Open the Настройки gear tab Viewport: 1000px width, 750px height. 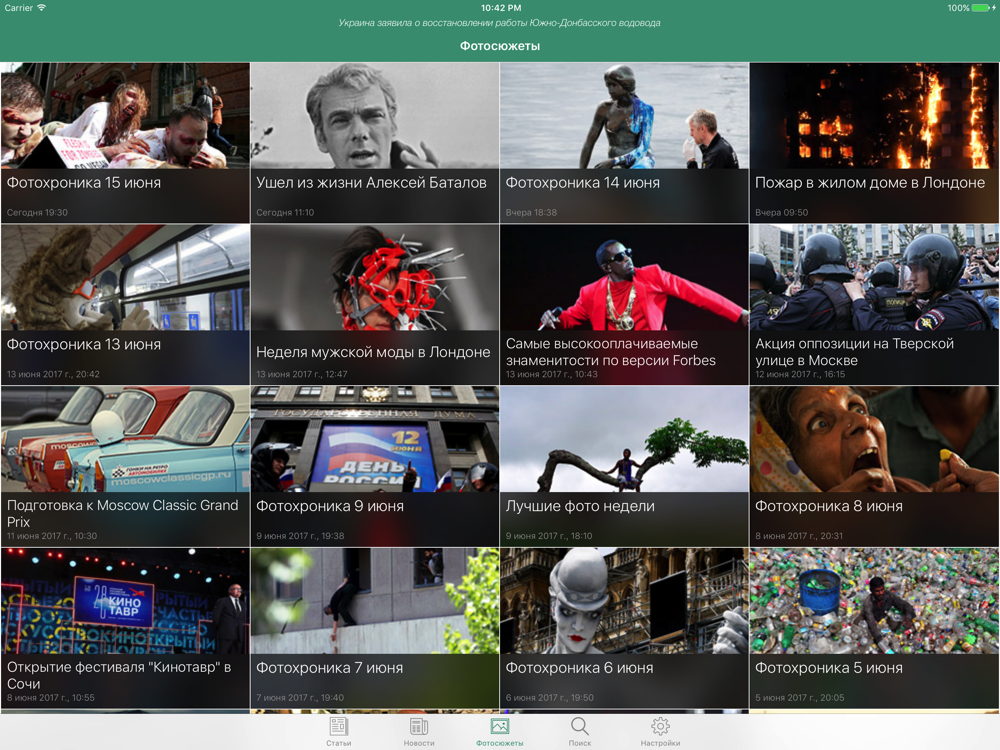pyautogui.click(x=660, y=726)
